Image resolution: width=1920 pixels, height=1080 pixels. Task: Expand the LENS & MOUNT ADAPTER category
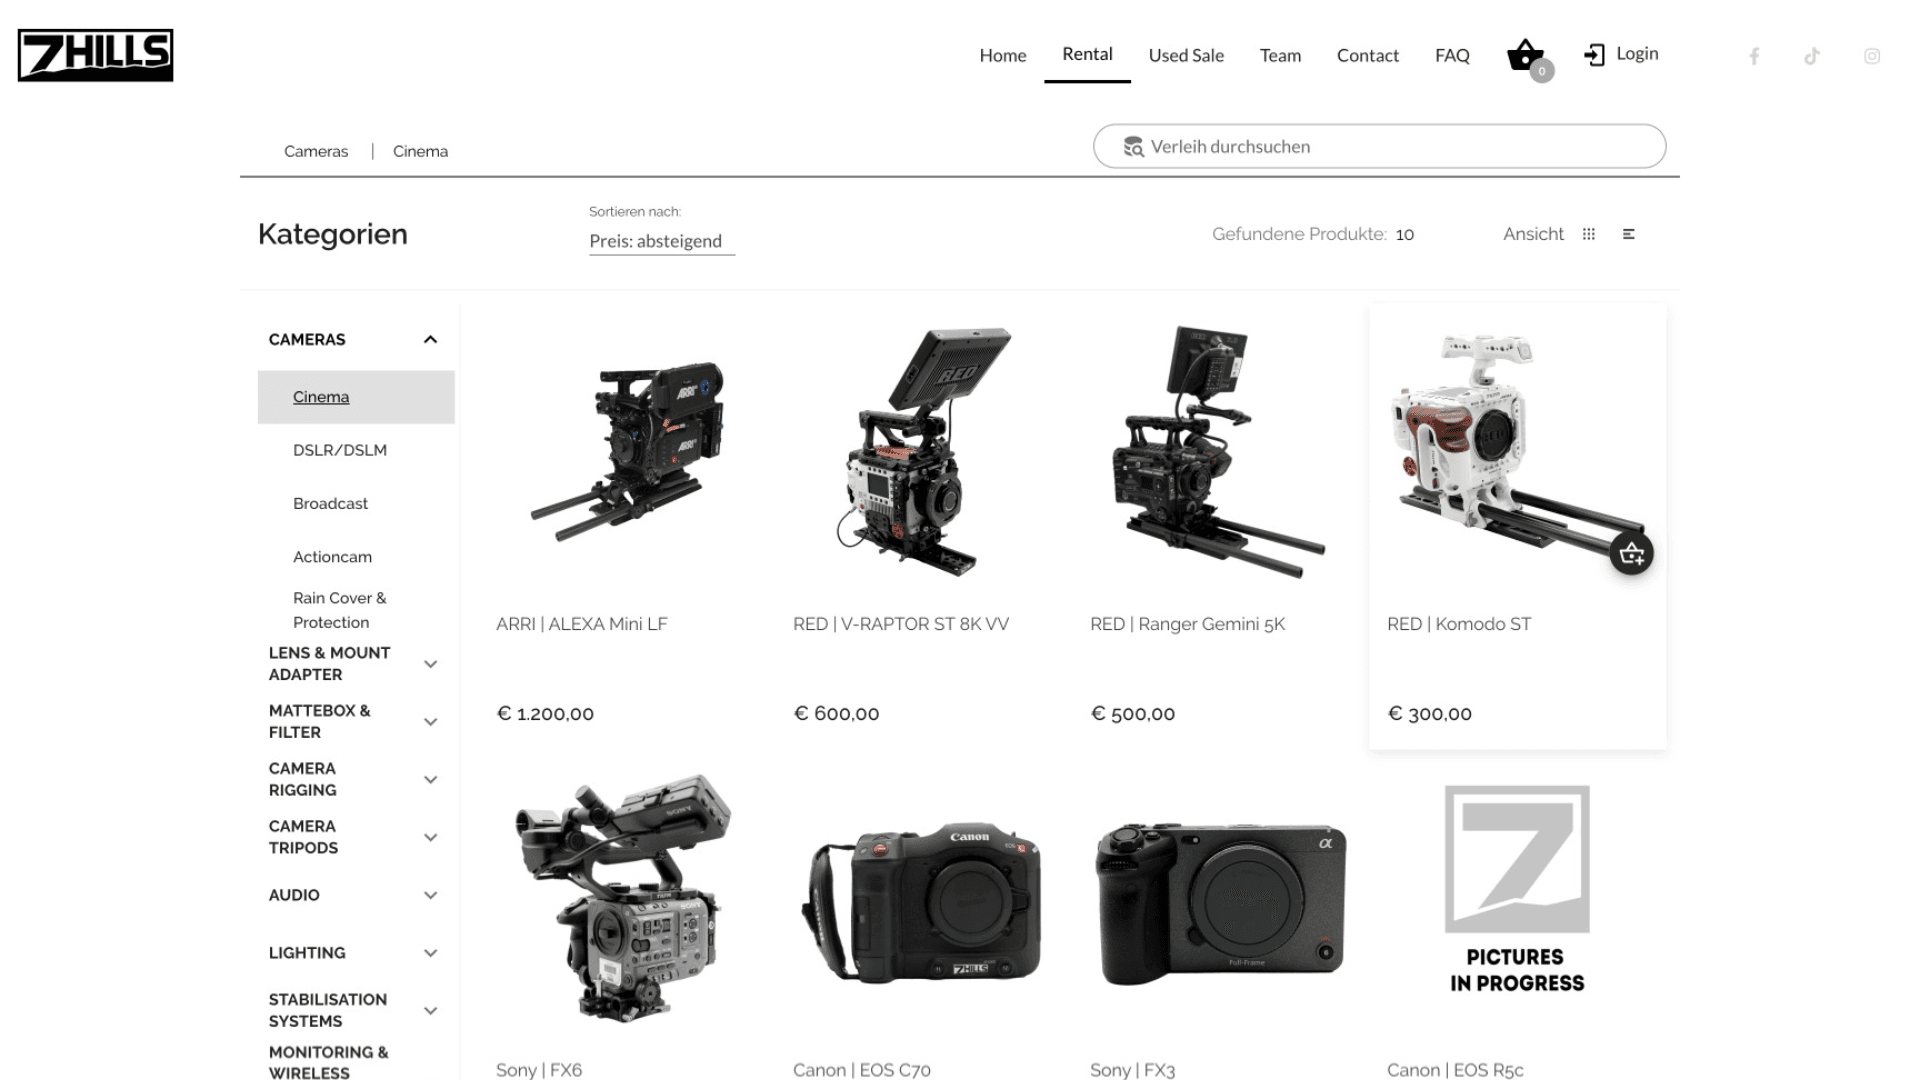(430, 664)
